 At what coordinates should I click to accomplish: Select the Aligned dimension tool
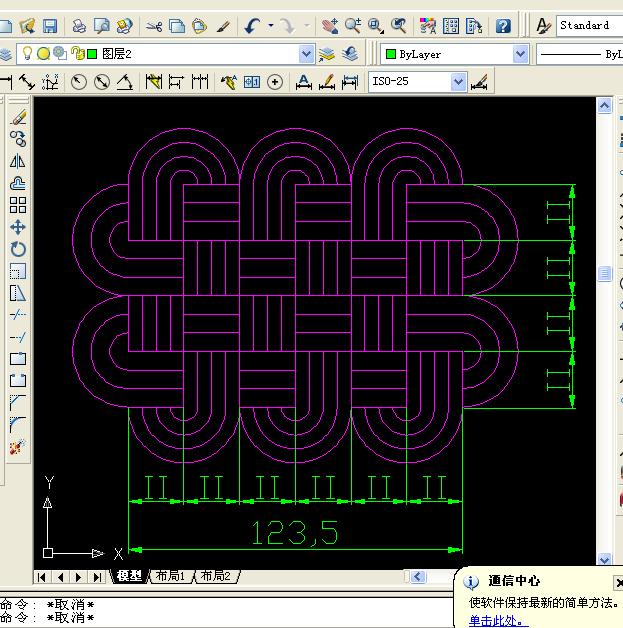(26, 82)
